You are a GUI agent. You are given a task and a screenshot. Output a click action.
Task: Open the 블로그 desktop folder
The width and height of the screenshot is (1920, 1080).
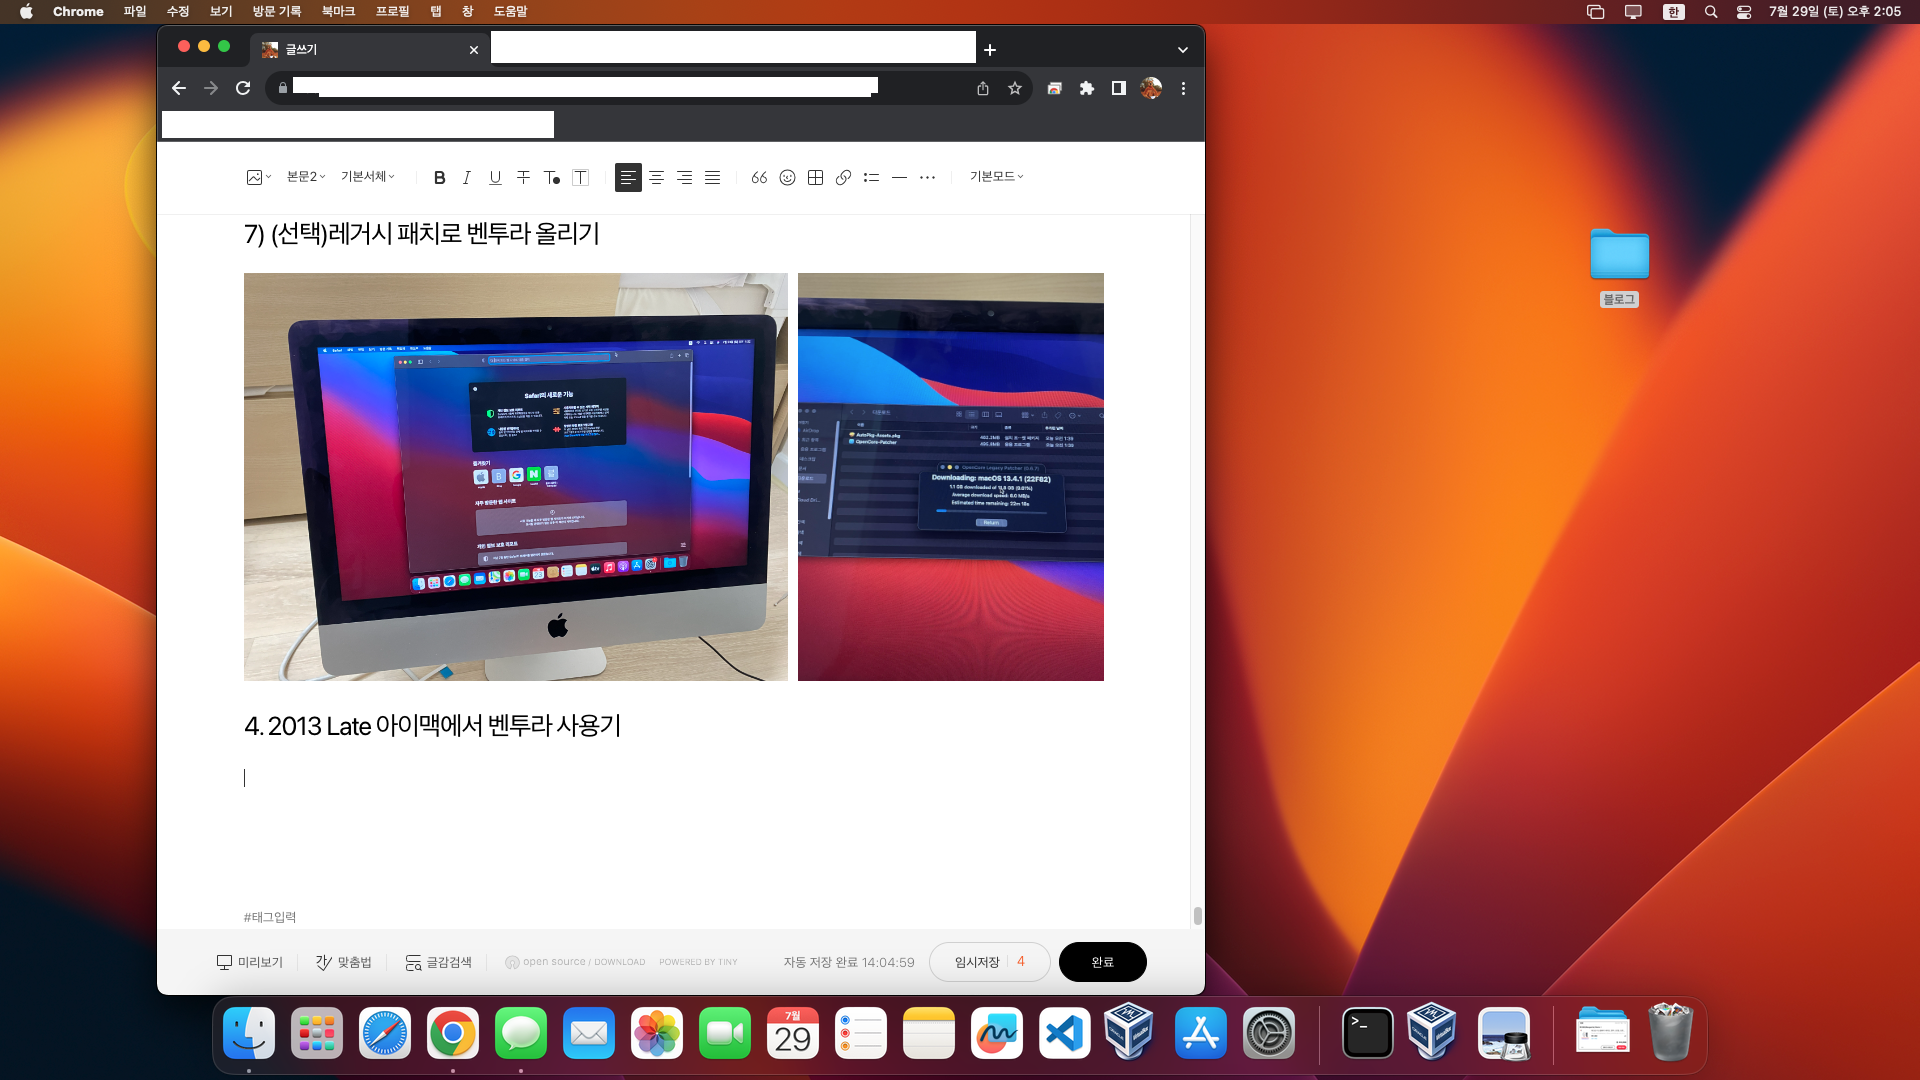tap(1619, 267)
